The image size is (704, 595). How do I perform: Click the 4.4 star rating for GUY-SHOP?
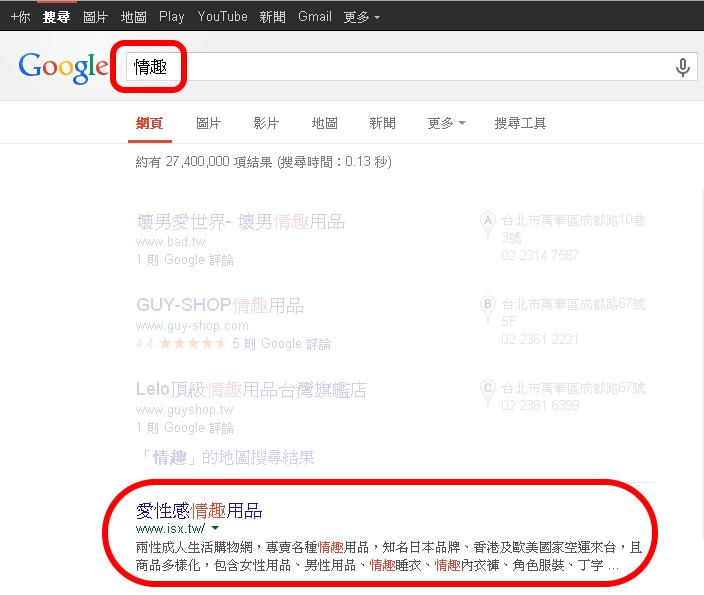click(x=181, y=344)
